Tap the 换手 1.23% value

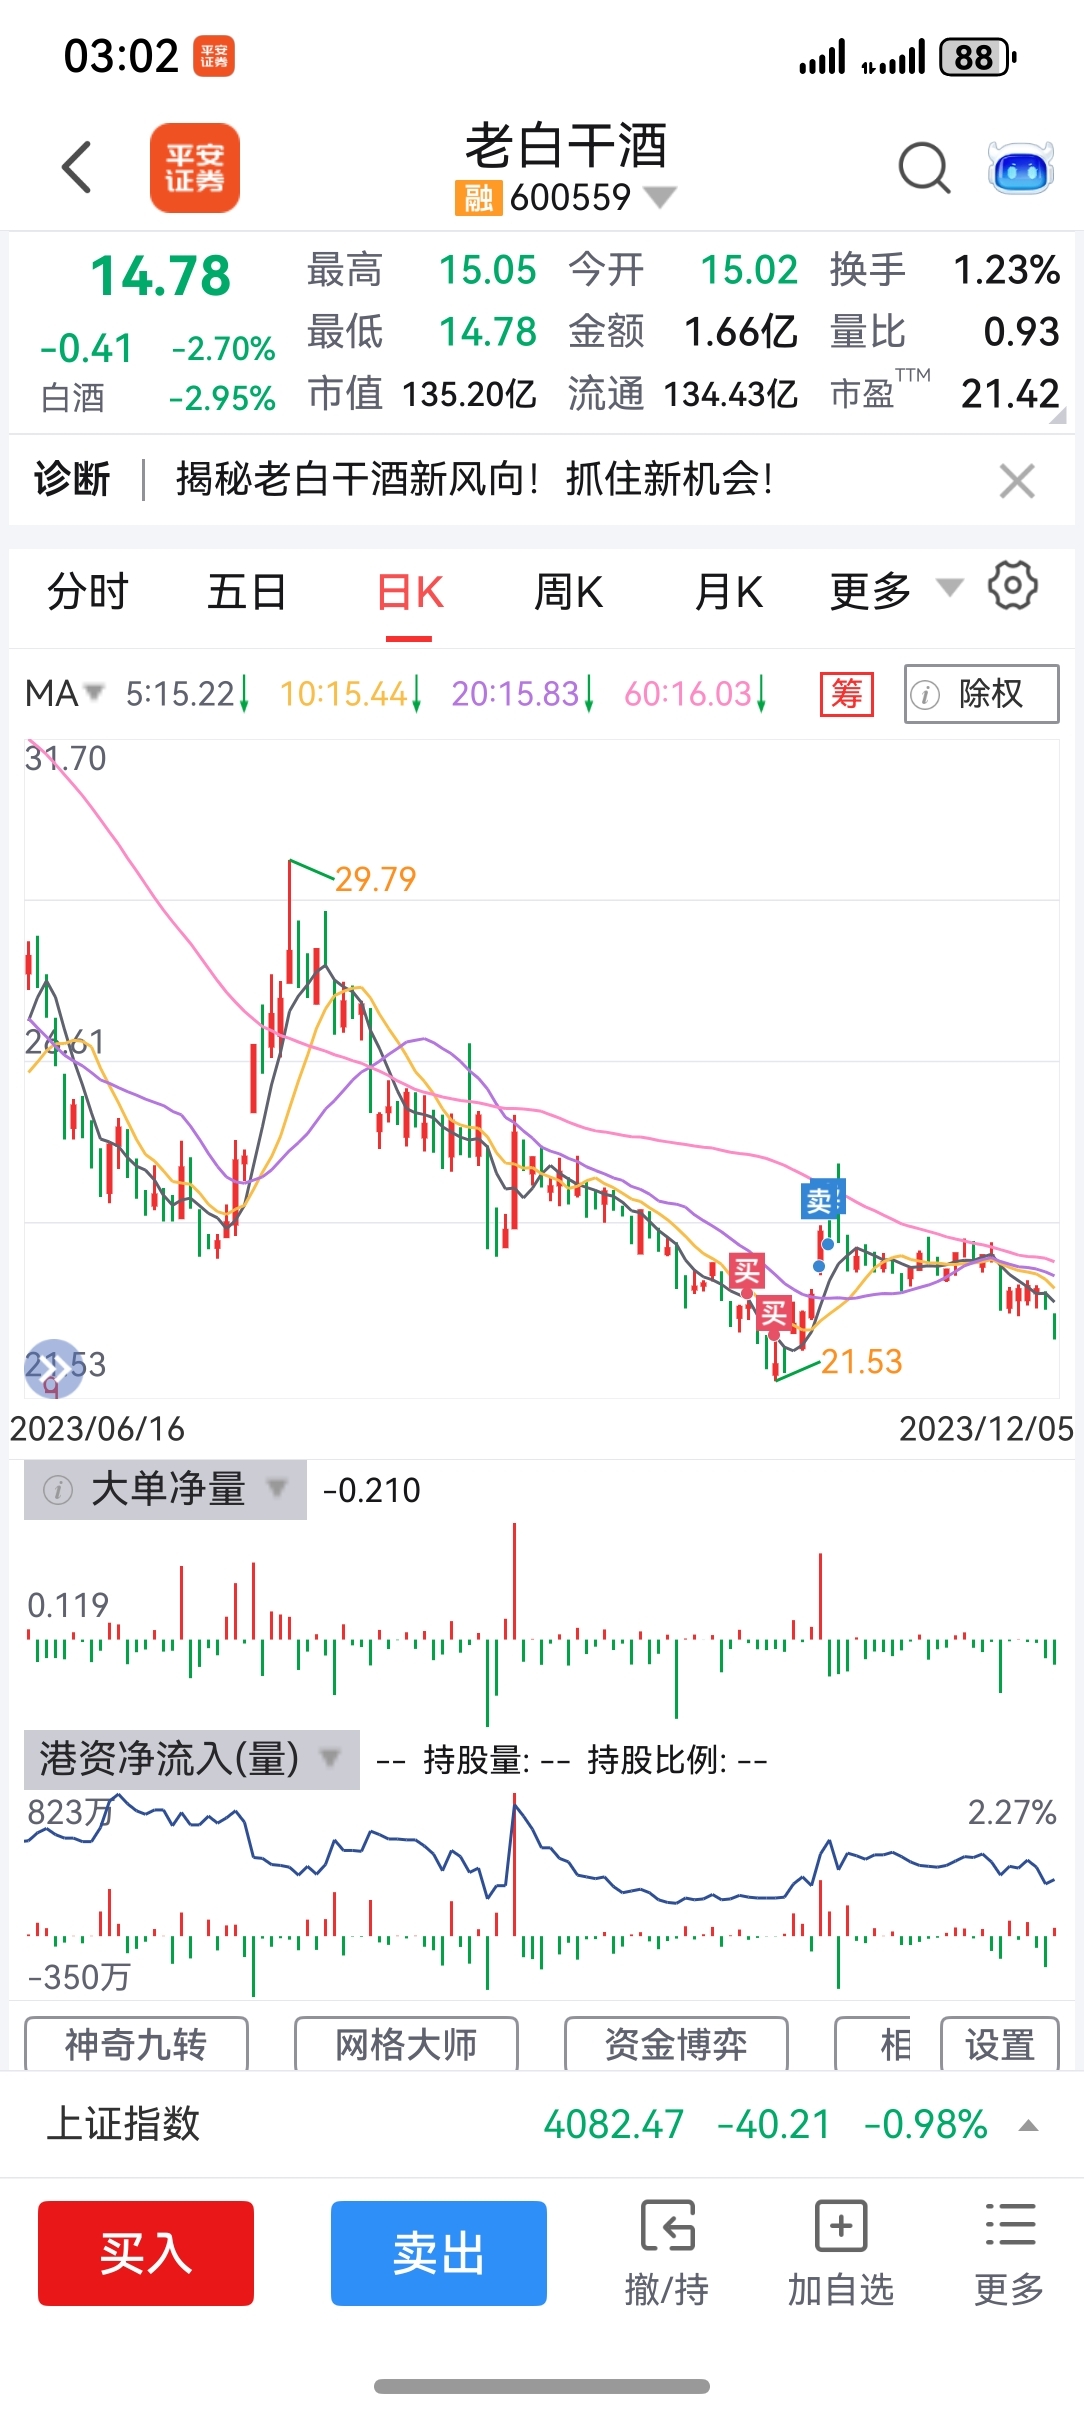[x=1006, y=270]
